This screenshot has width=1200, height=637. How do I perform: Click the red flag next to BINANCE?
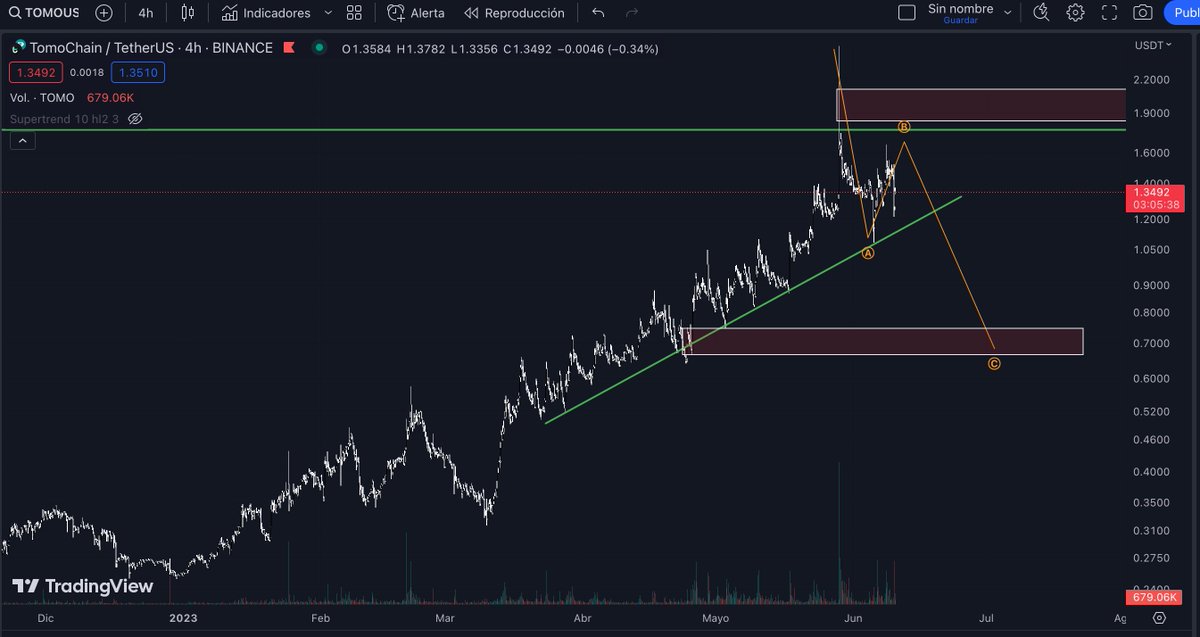point(290,48)
